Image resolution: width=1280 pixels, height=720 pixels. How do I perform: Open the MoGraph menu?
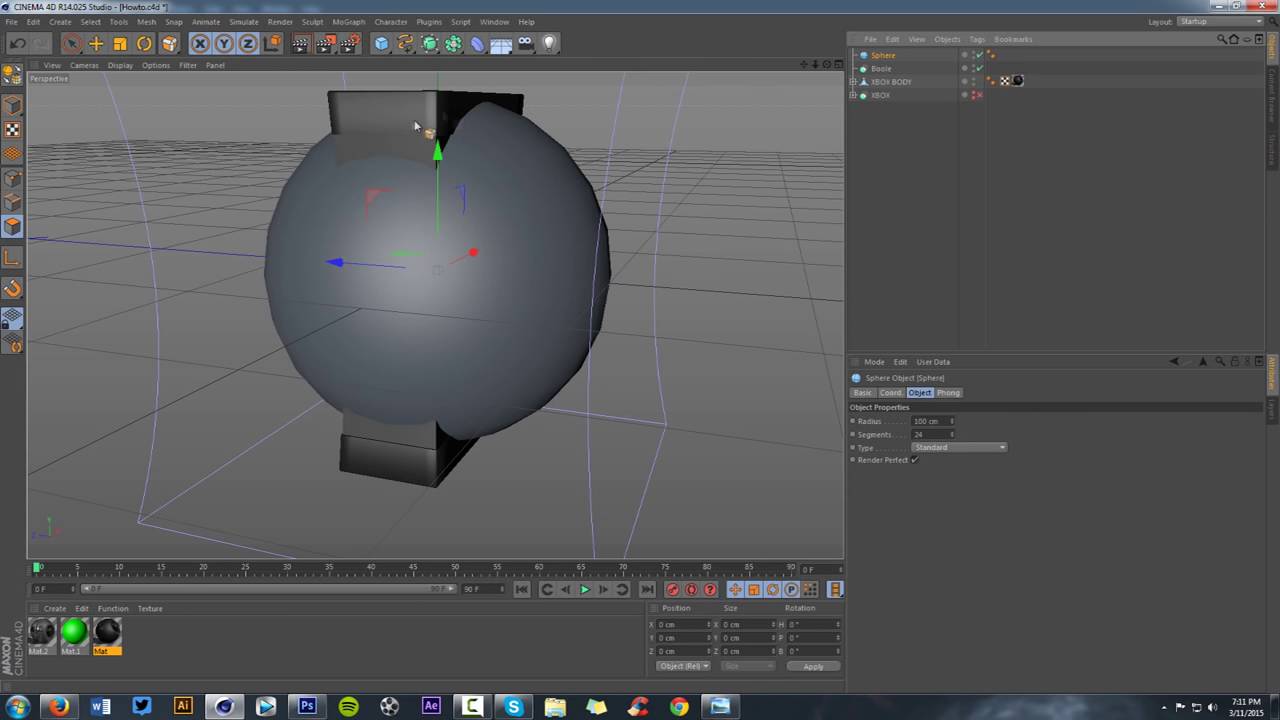click(348, 21)
